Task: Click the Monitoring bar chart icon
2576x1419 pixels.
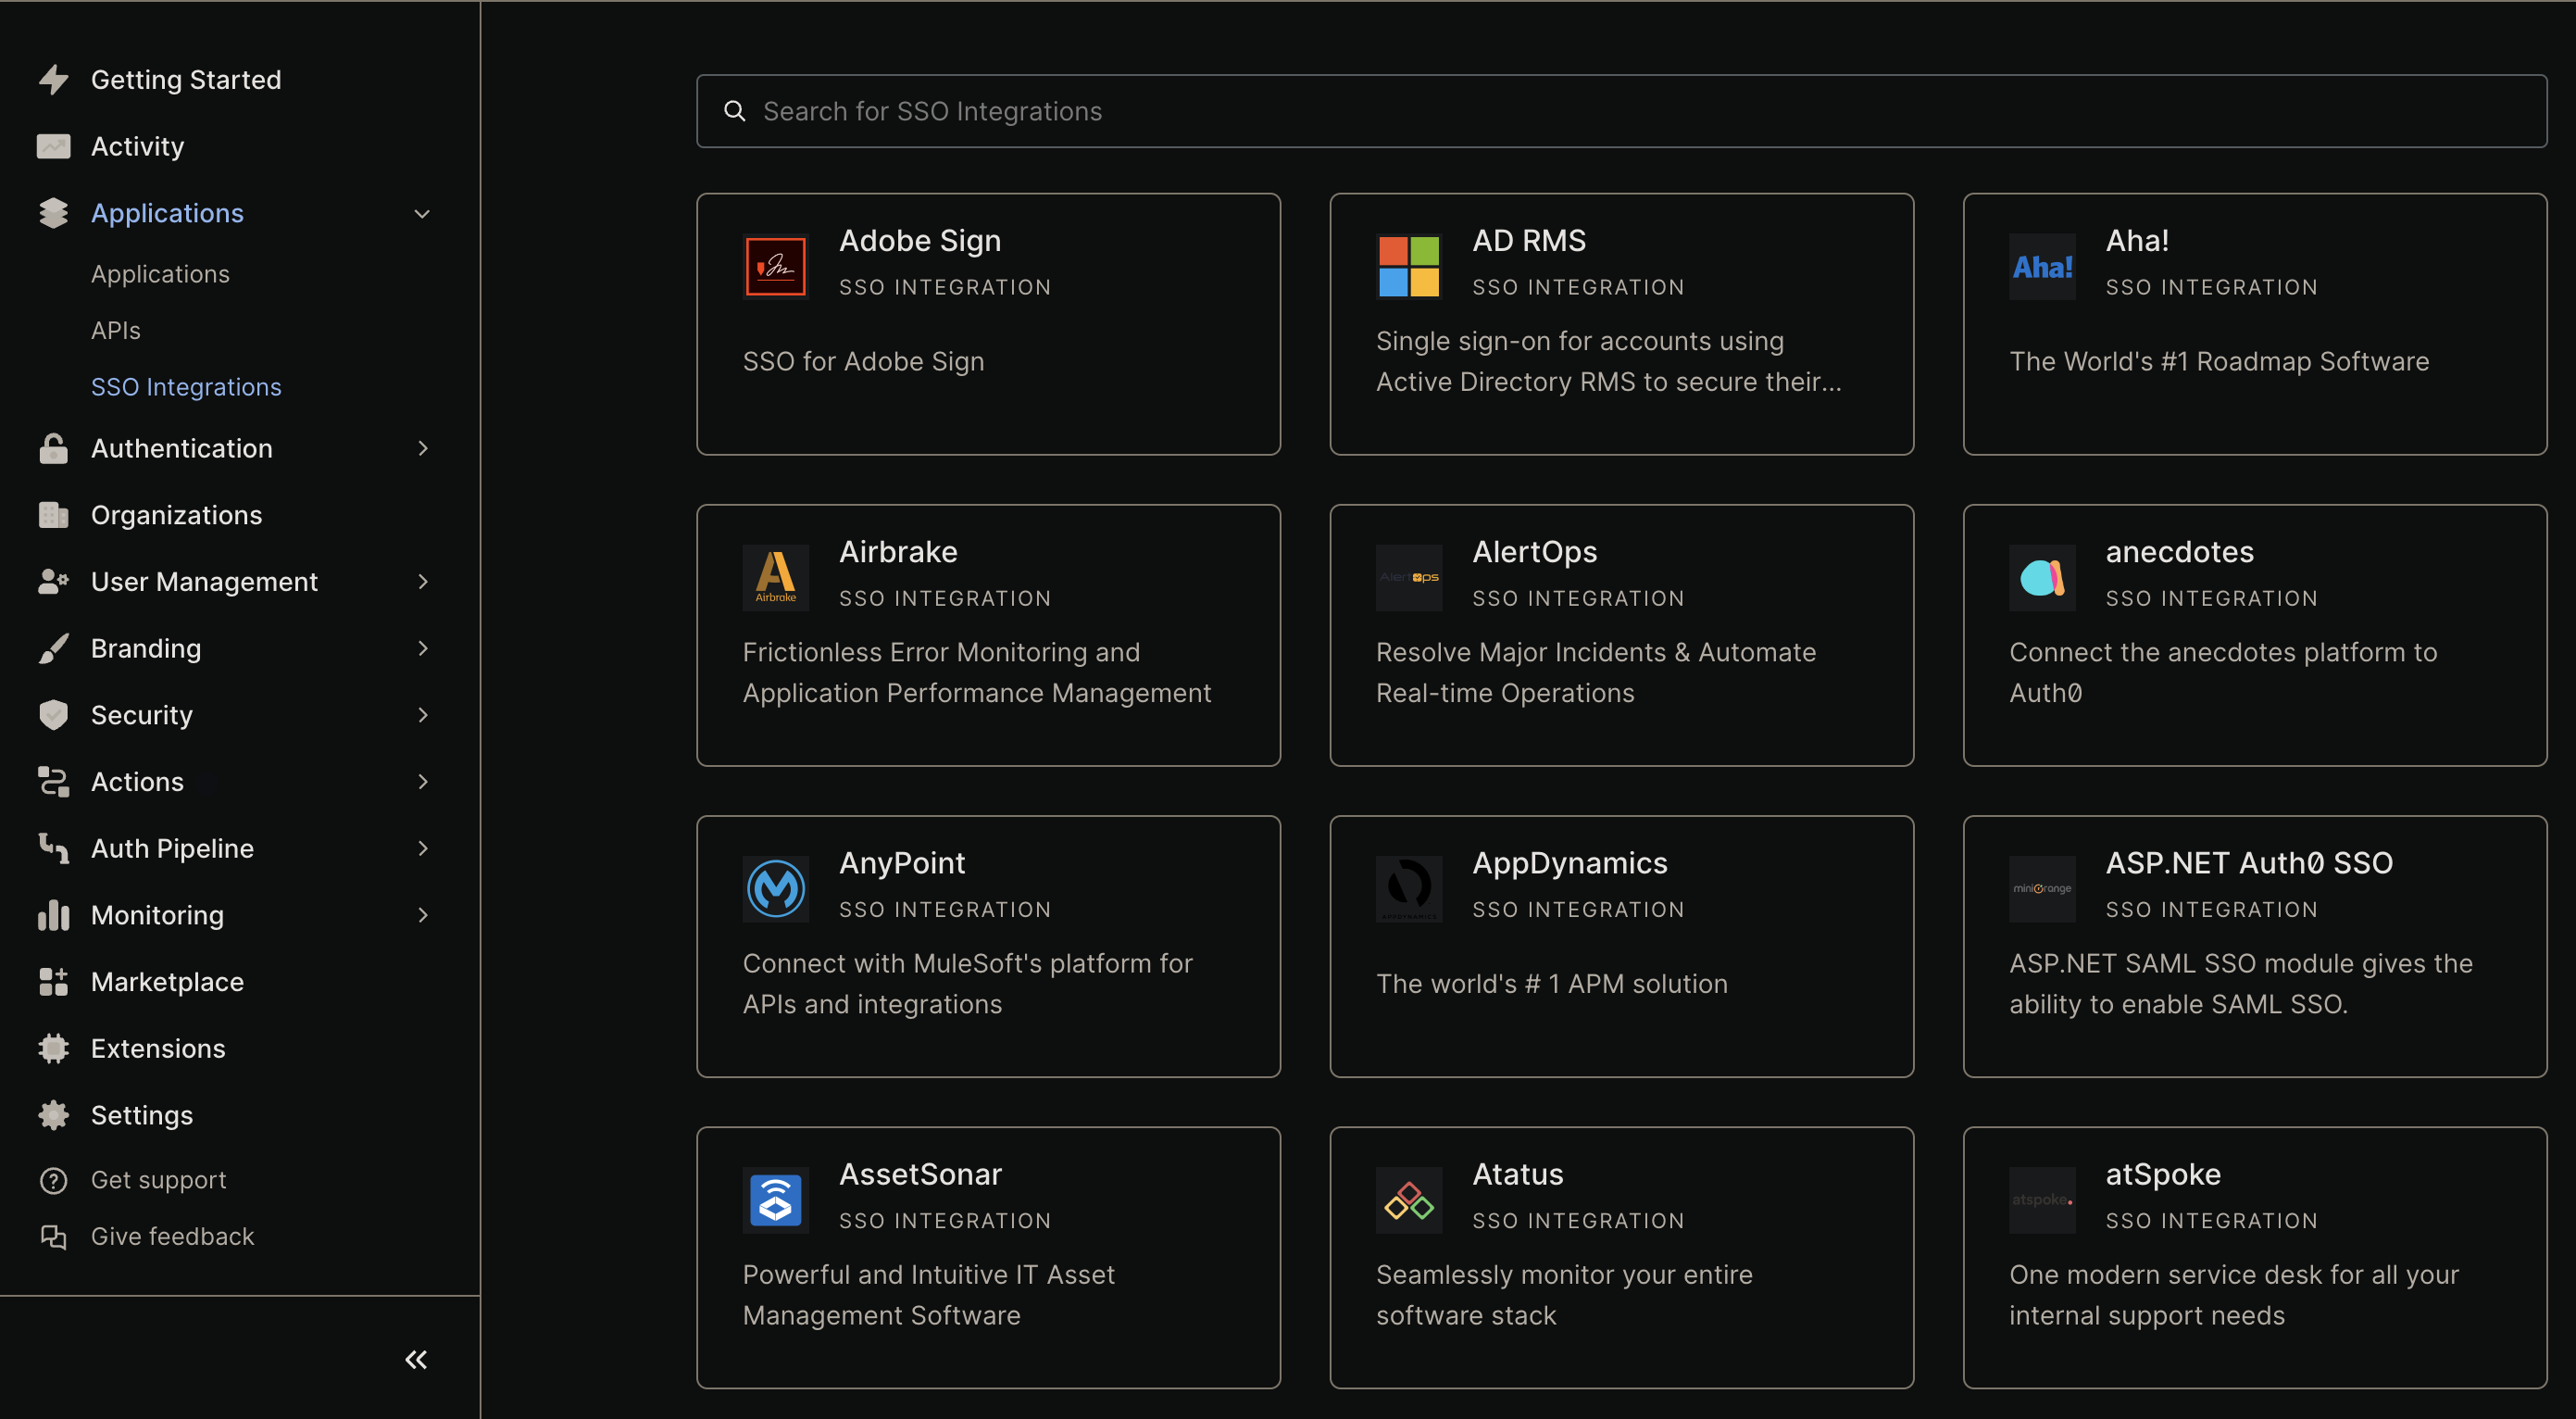Action: coord(53,915)
